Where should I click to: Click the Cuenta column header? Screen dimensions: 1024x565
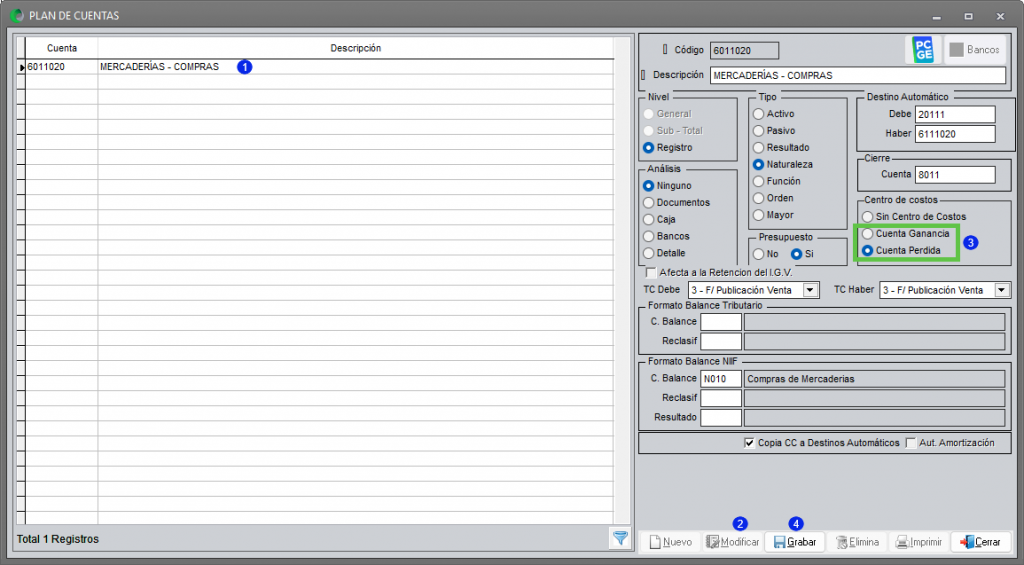coord(62,48)
